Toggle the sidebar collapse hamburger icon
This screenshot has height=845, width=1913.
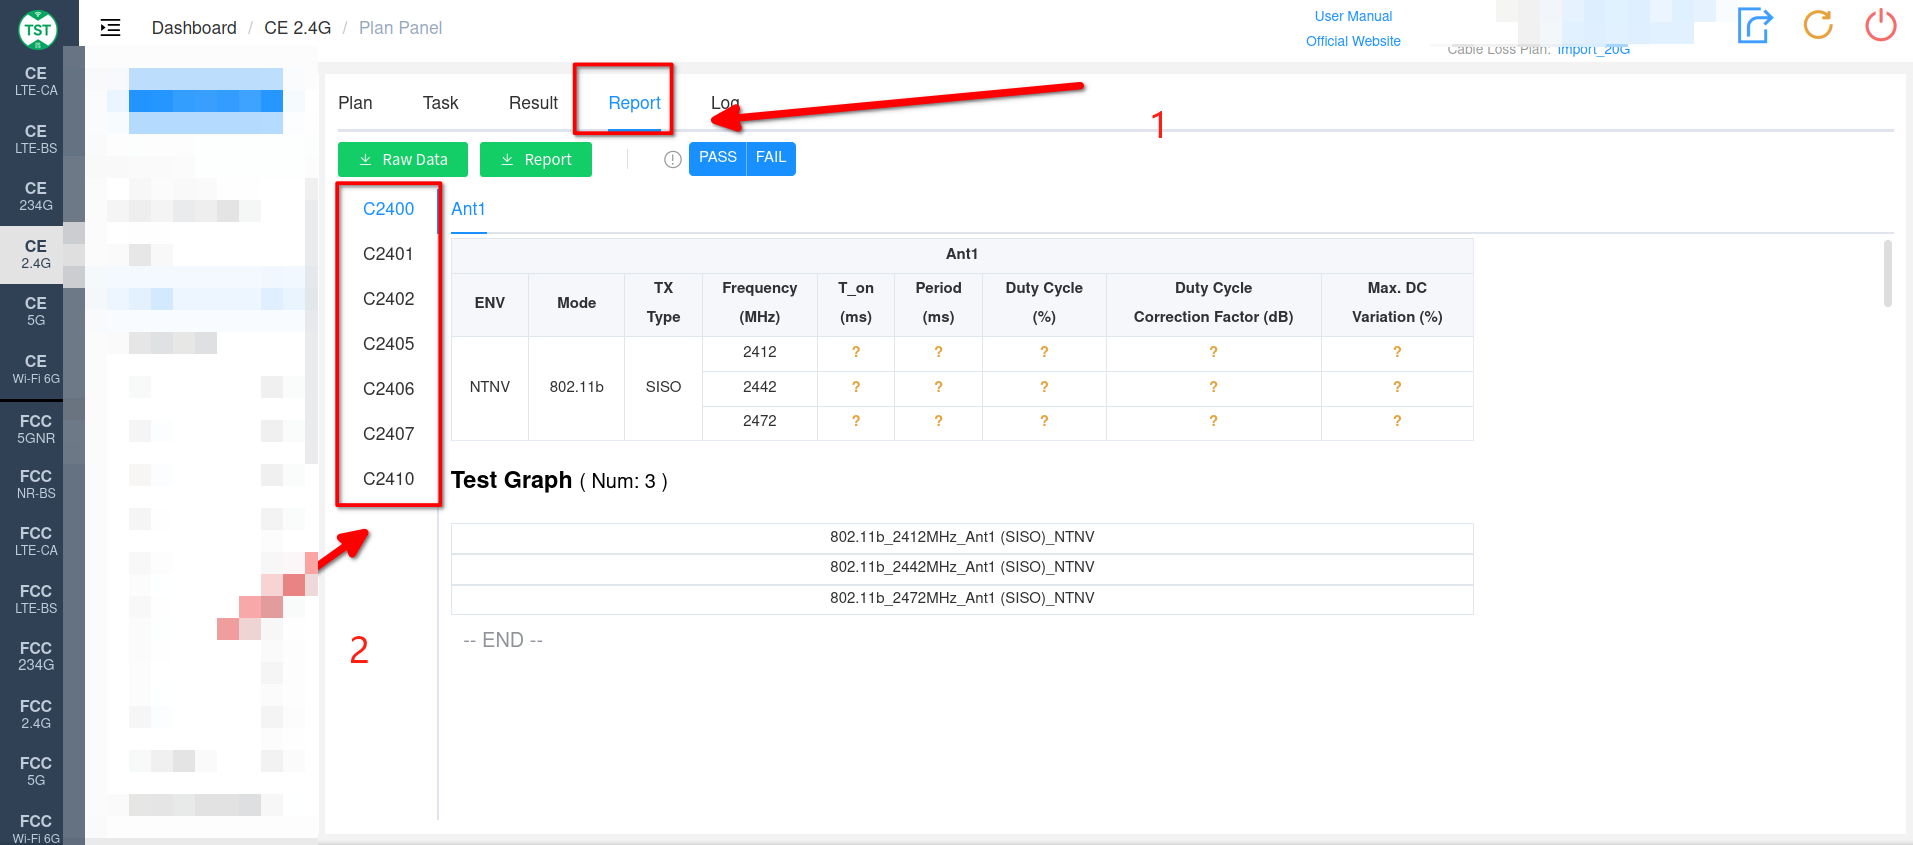coord(110,28)
